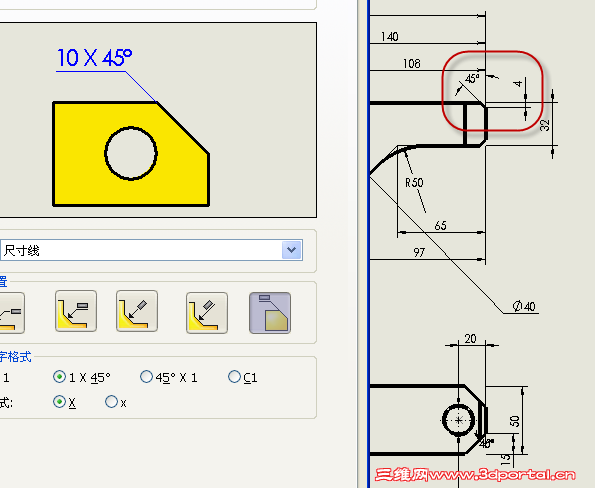The width and height of the screenshot is (595, 488).
Task: Select the R50 radius dimension
Action: coord(414,183)
